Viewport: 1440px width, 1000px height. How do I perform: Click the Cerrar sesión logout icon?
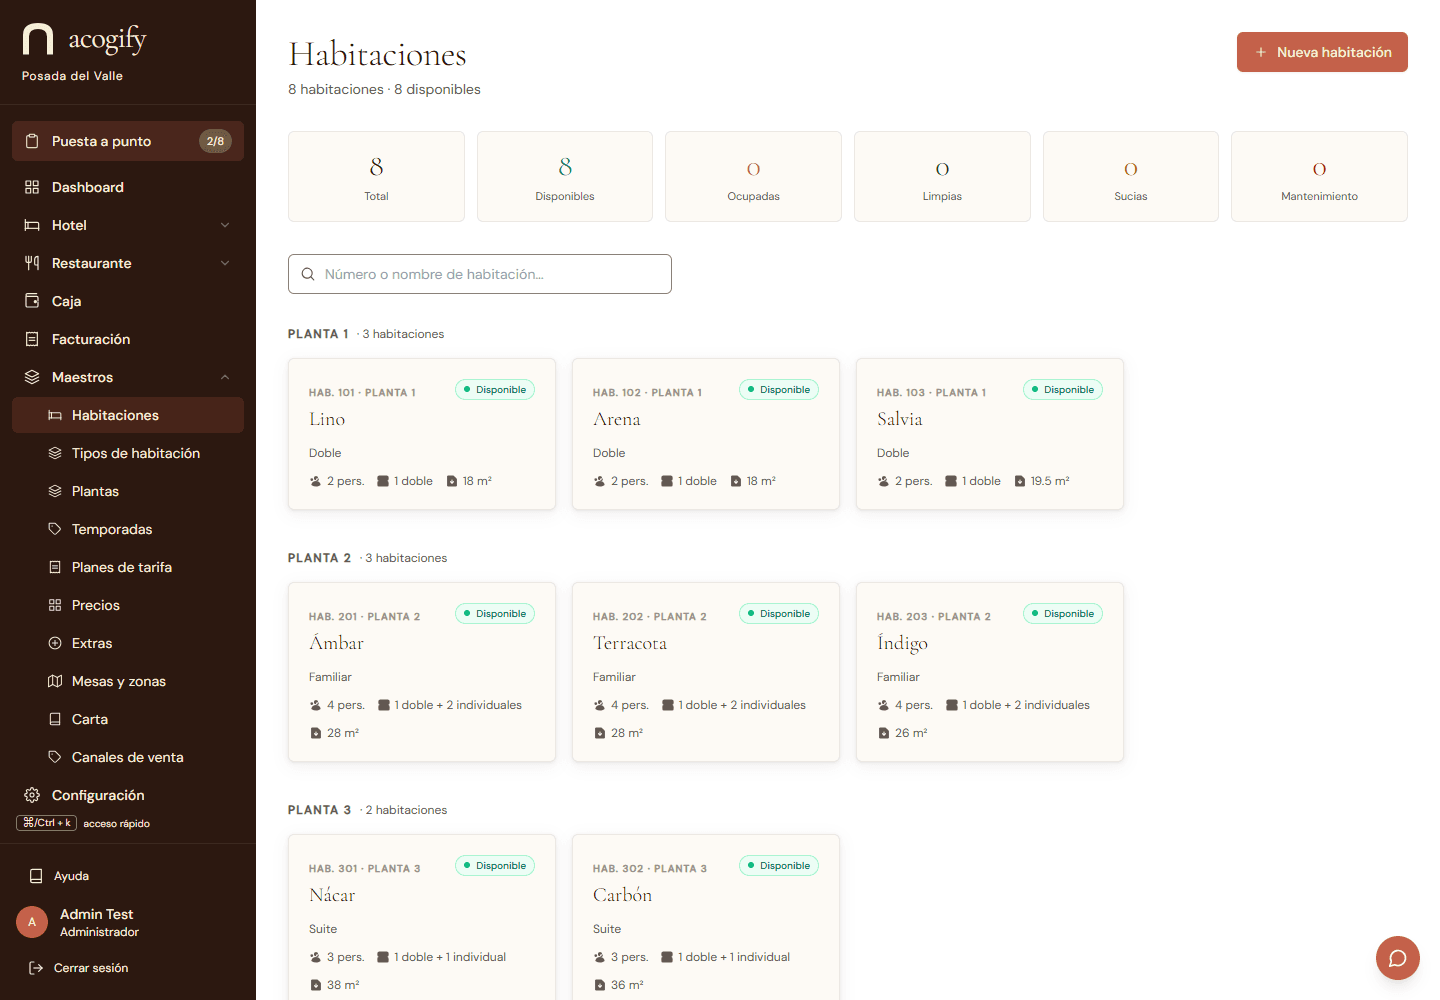click(36, 968)
